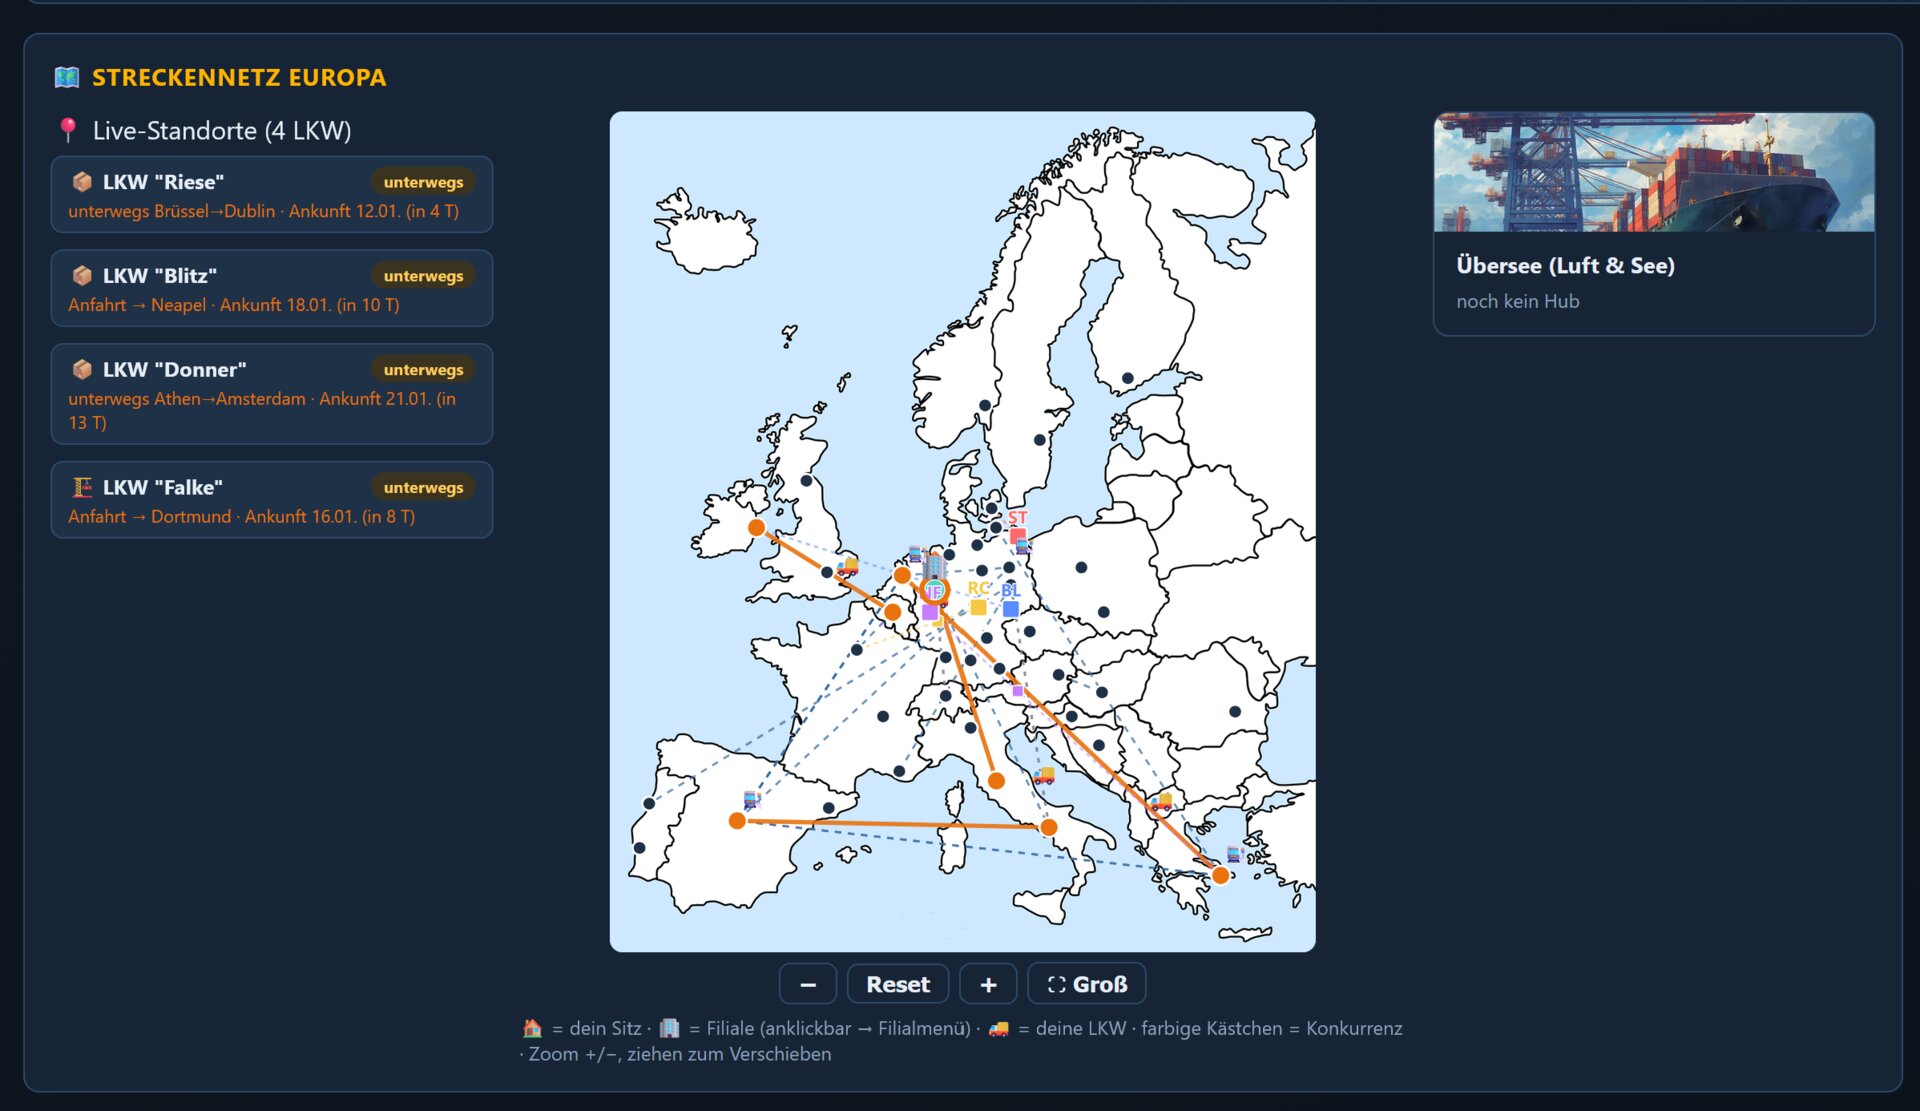Click the unterwegs badge on the Blitz card

(x=423, y=276)
